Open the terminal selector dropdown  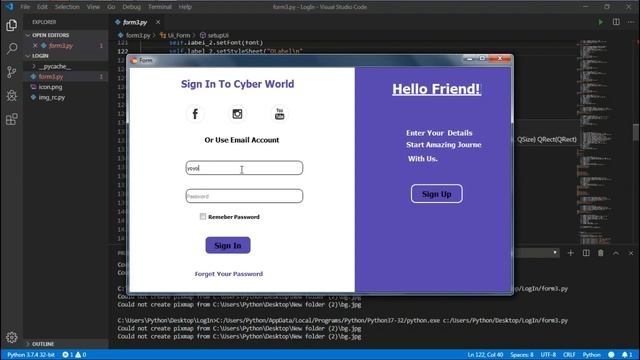pyautogui.click(x=537, y=253)
